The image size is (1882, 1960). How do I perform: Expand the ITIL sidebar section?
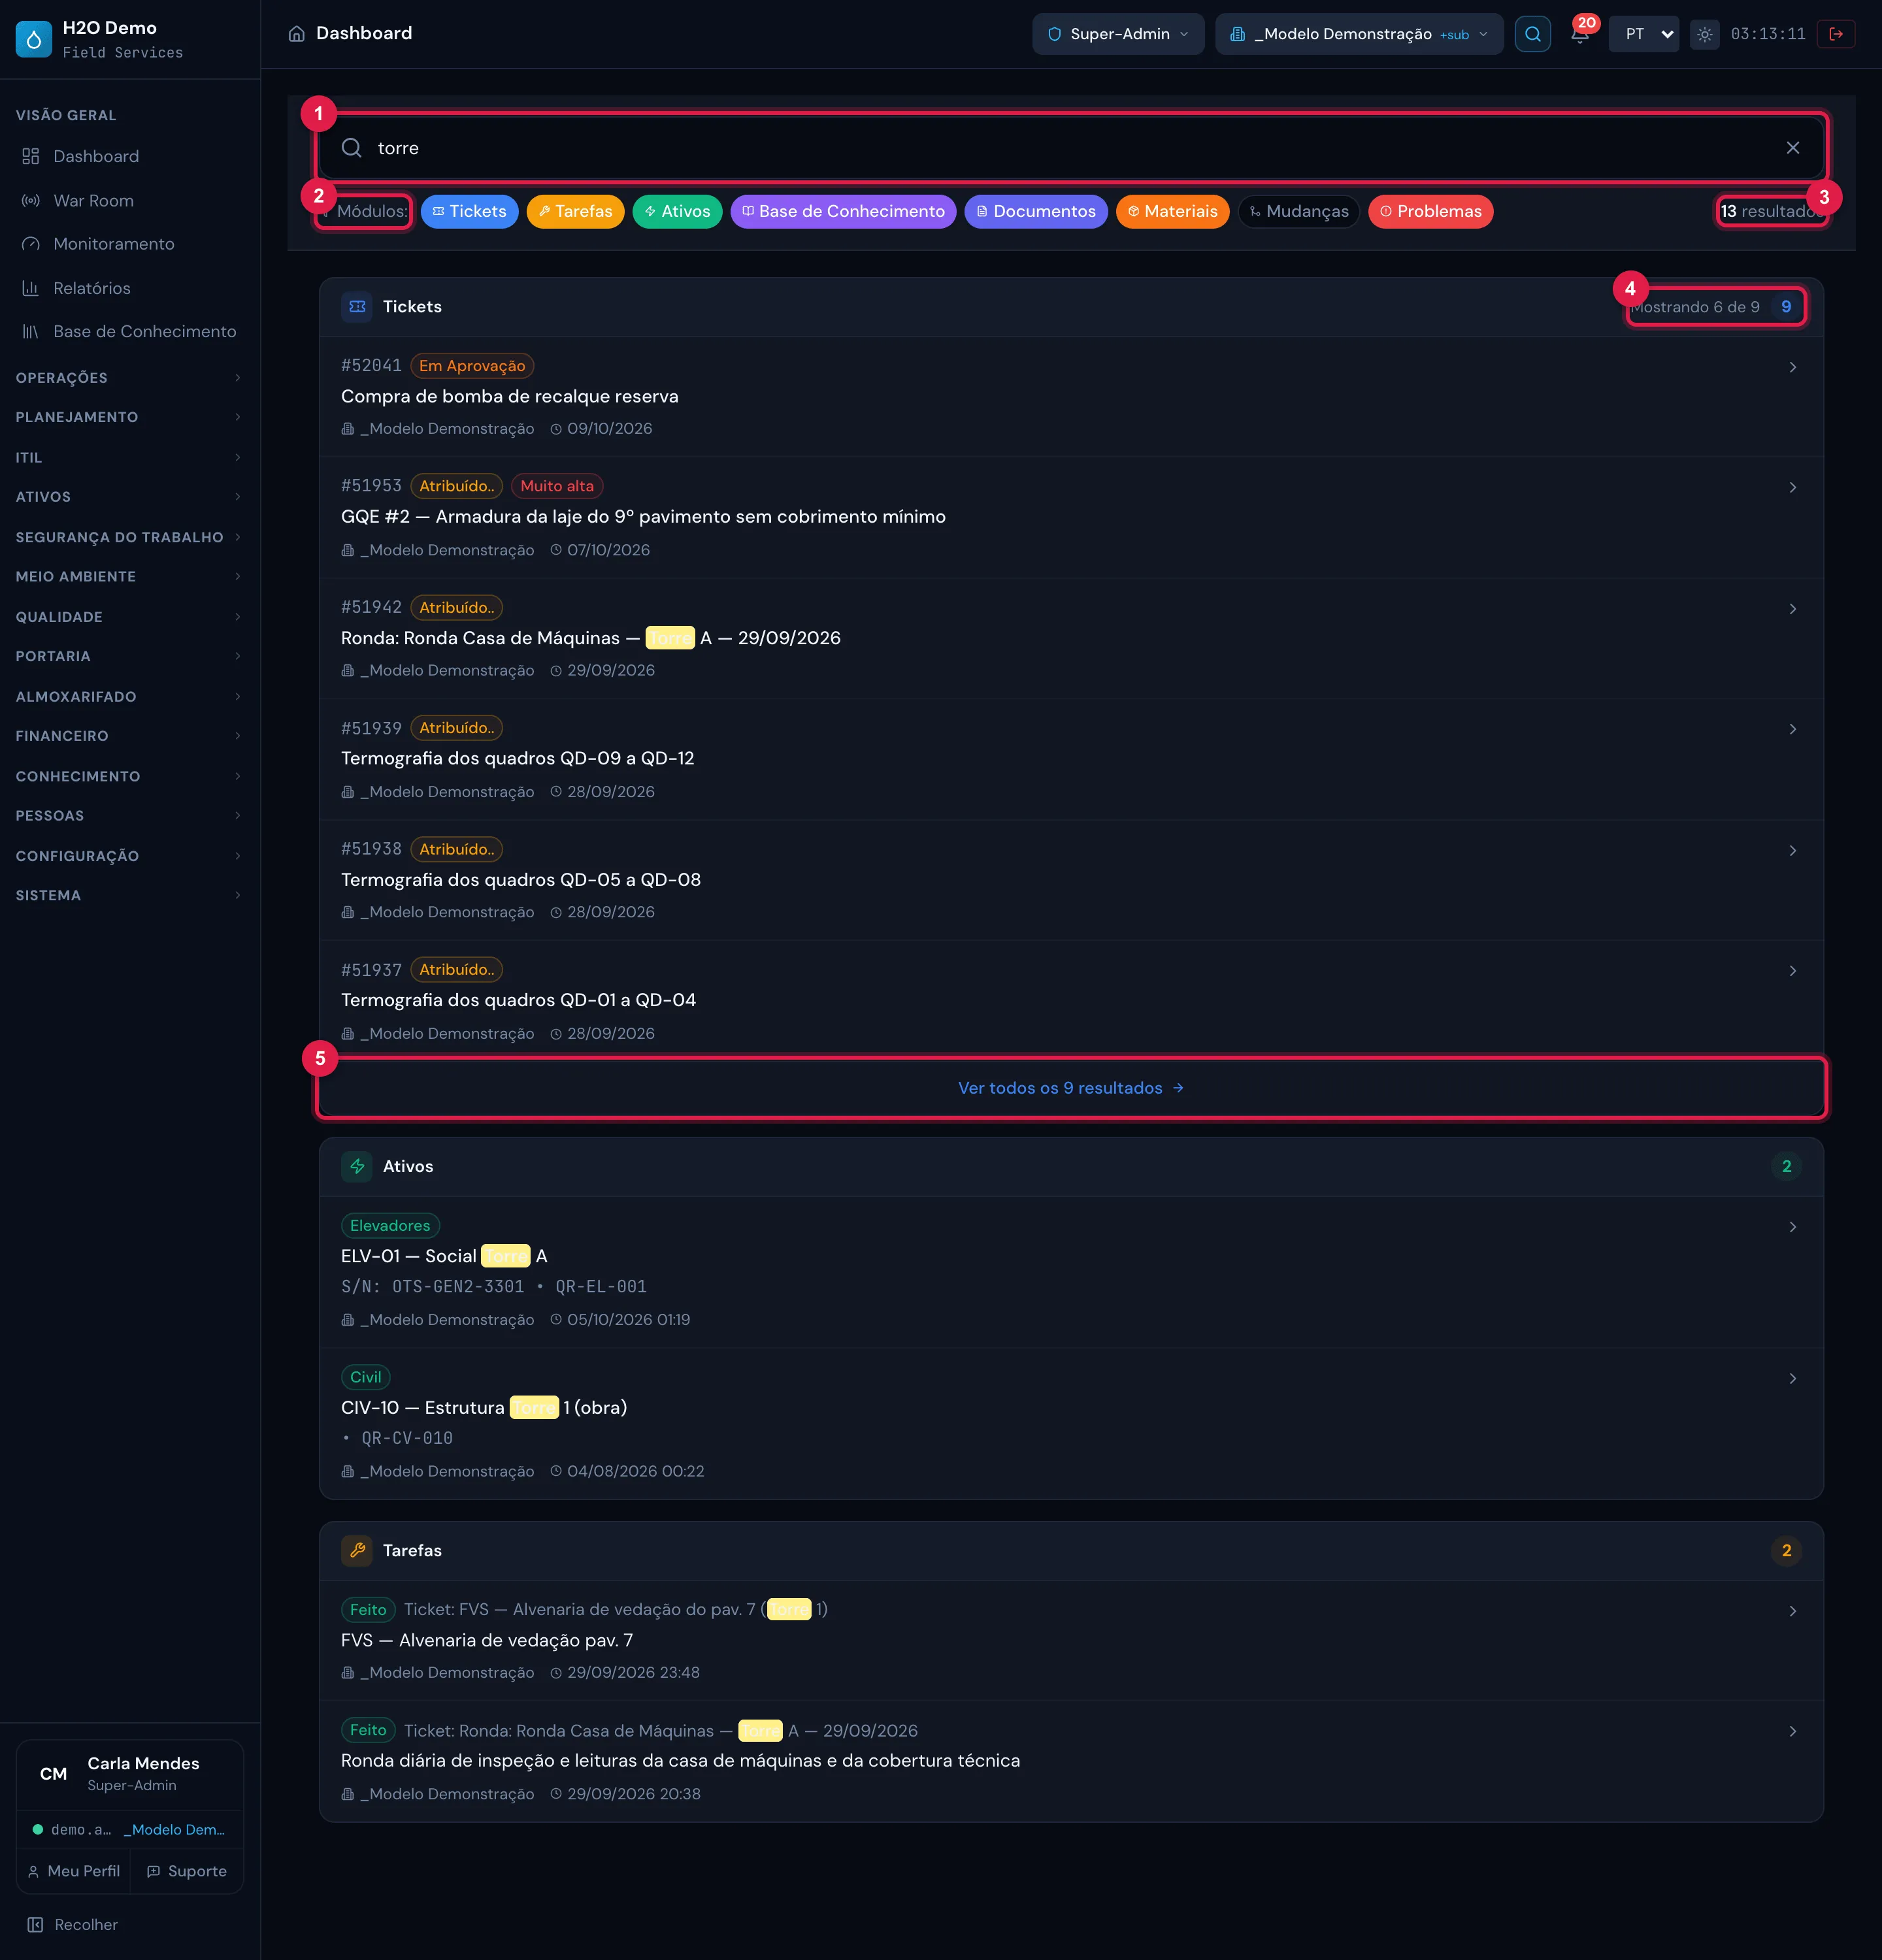(x=130, y=457)
